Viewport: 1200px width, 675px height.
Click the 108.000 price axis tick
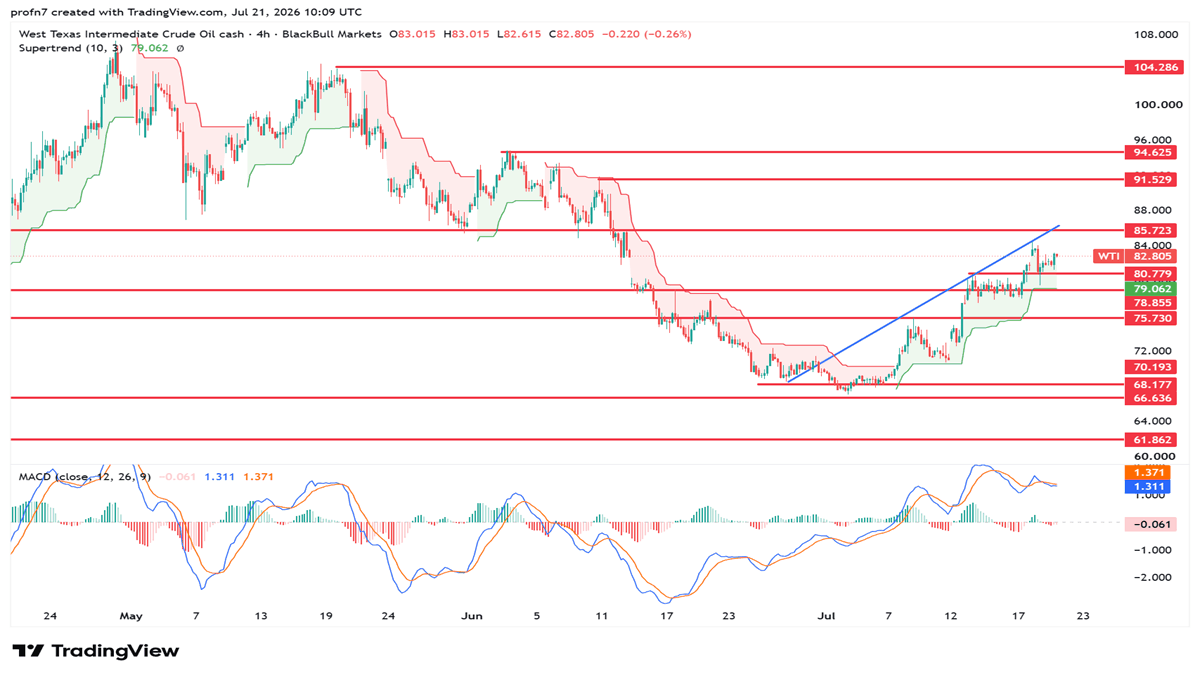(x=1154, y=34)
